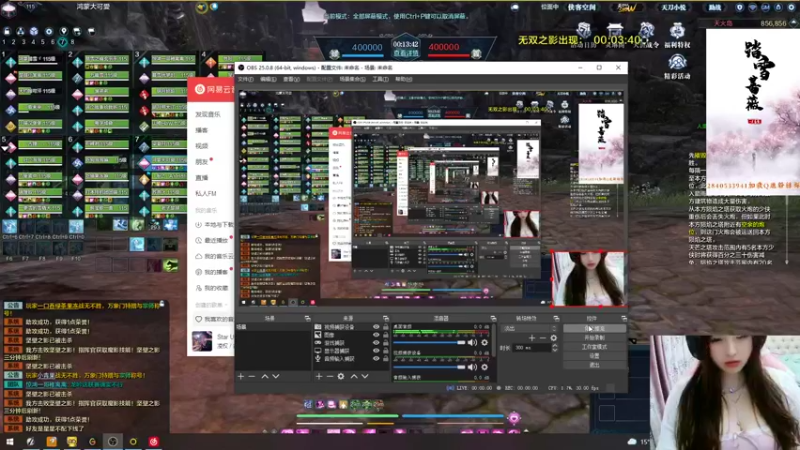Open OBS Settings from controls panel
800x450 pixels.
coord(594,356)
